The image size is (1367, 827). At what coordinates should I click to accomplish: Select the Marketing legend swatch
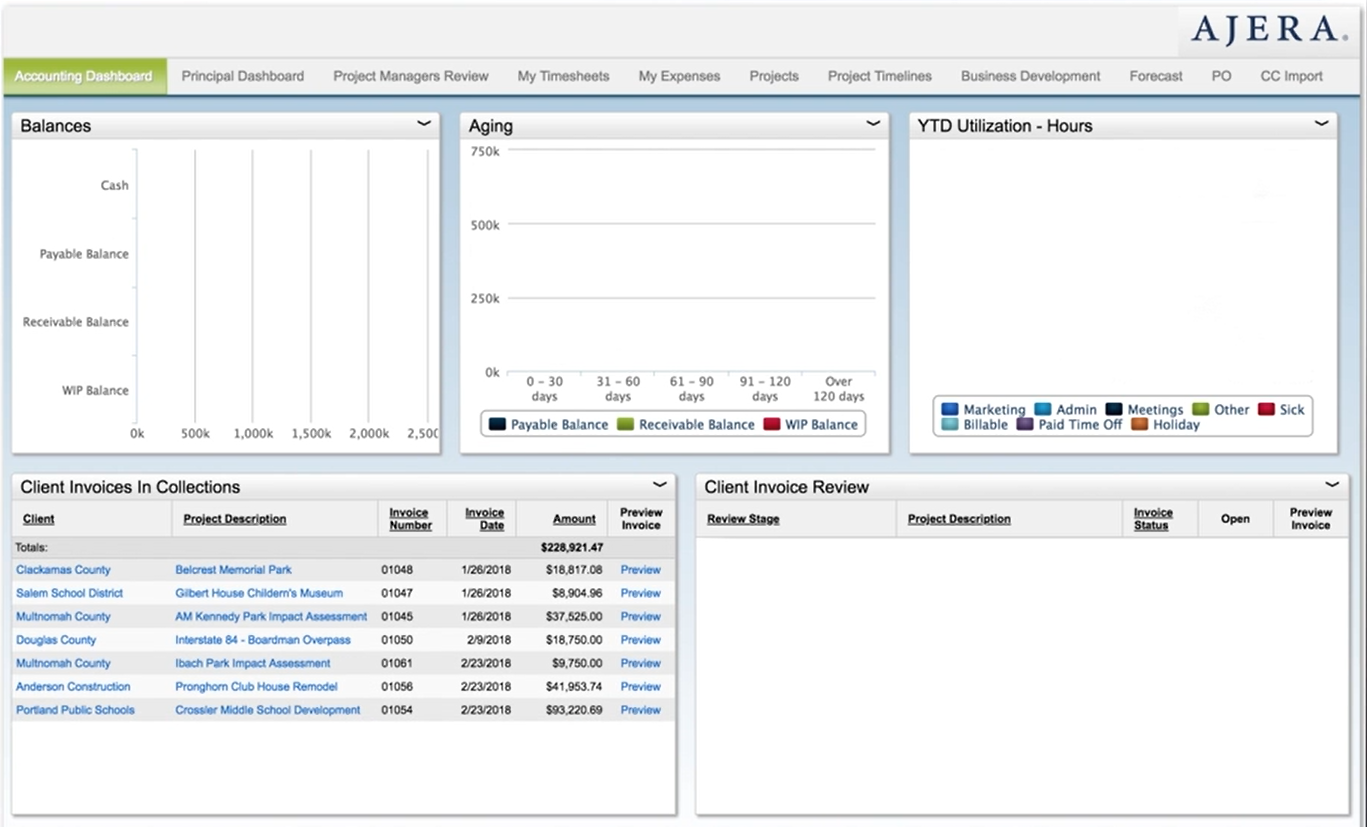tap(948, 410)
